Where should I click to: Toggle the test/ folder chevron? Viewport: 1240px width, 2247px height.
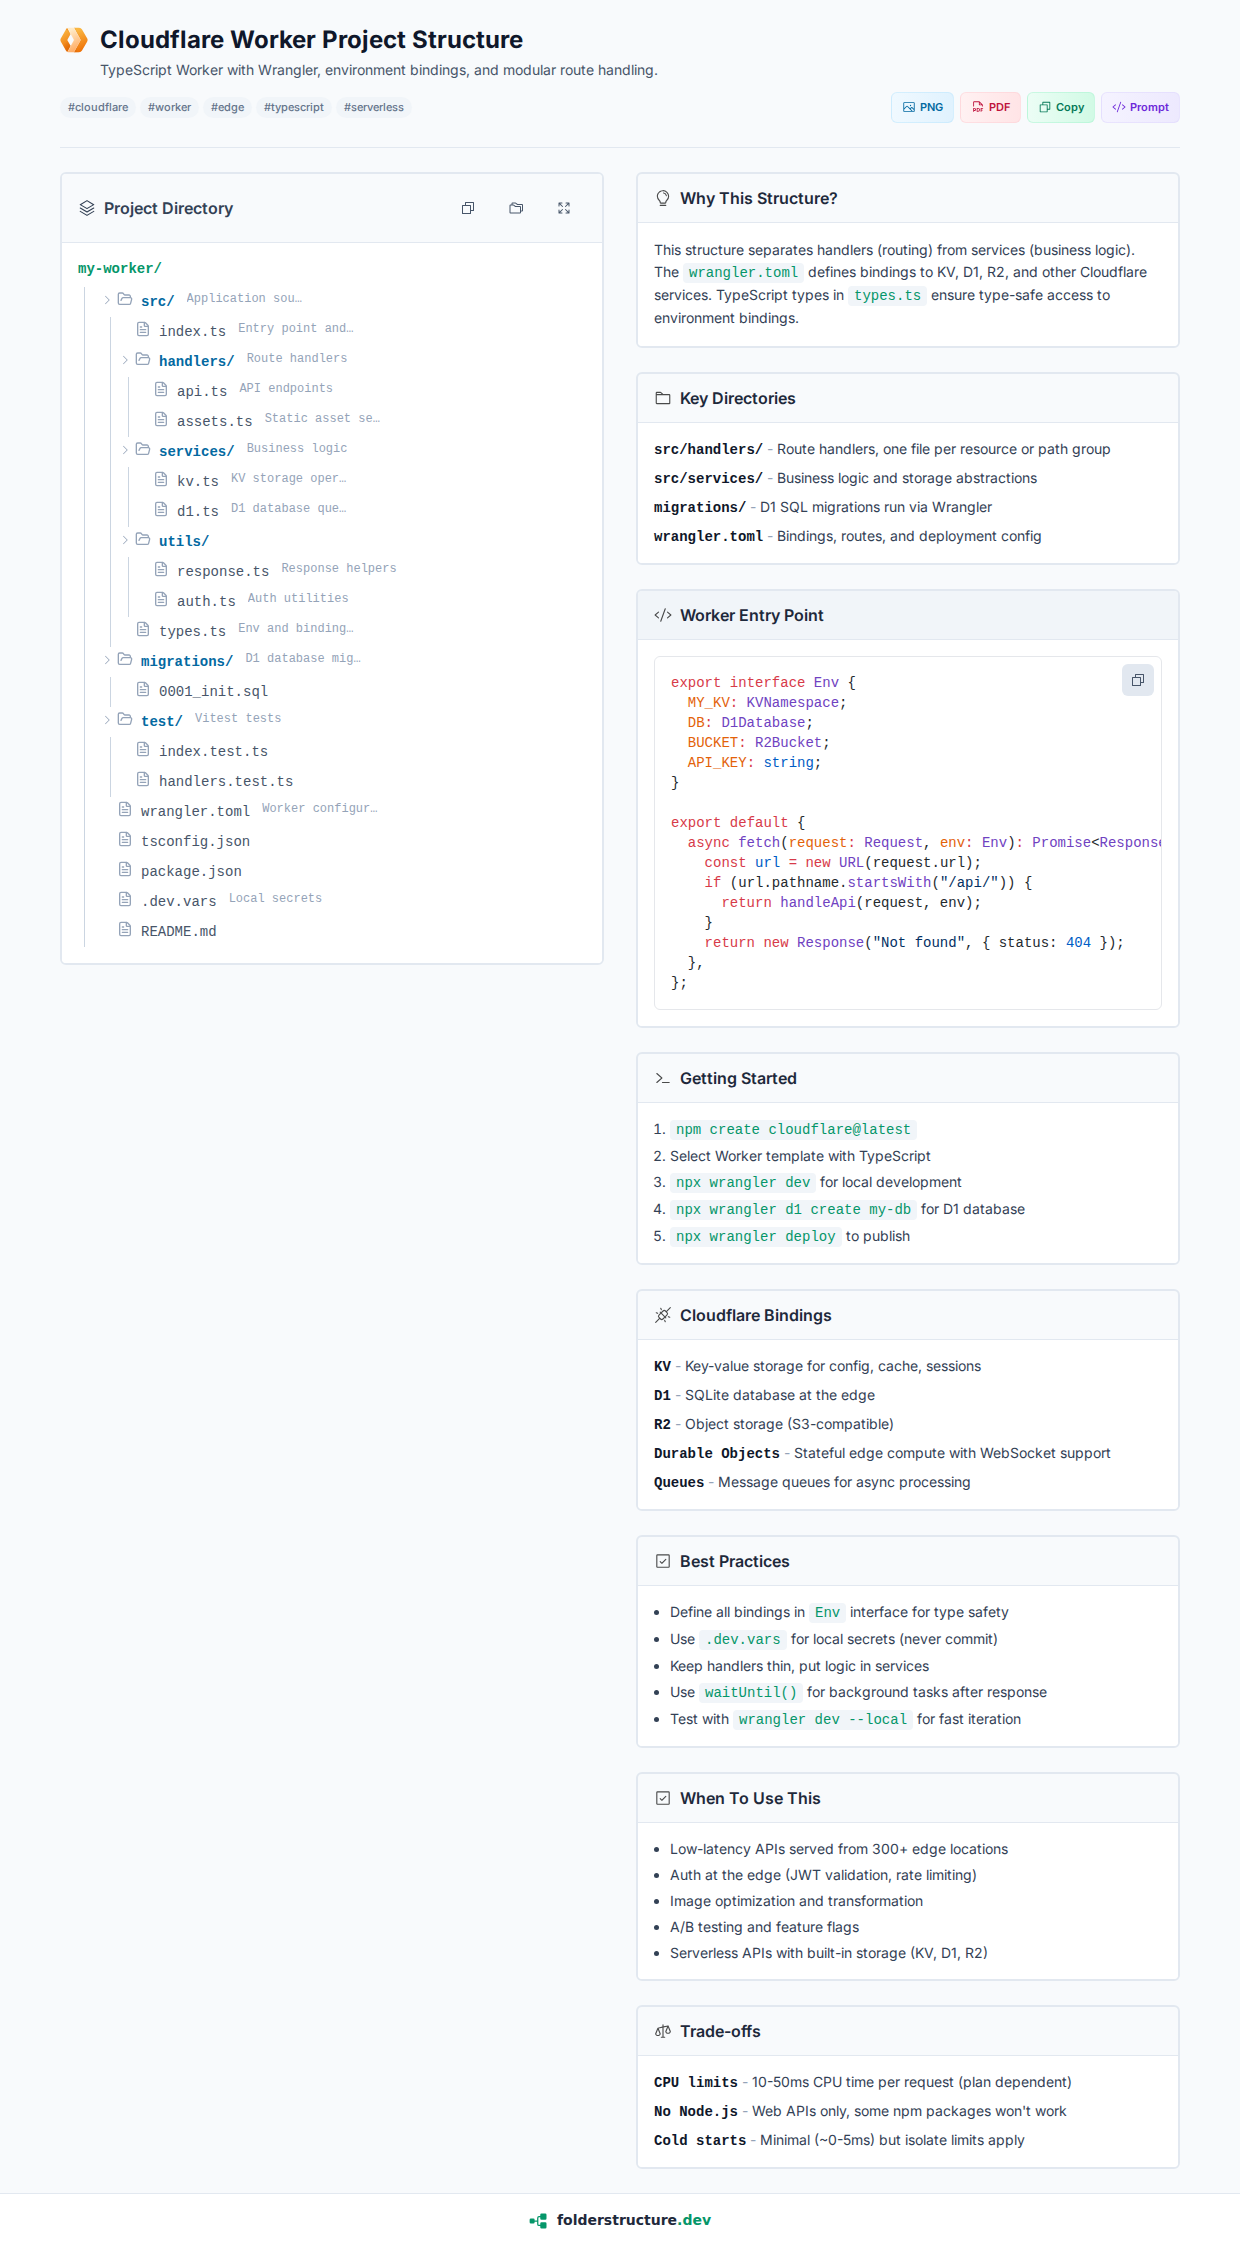coord(107,720)
